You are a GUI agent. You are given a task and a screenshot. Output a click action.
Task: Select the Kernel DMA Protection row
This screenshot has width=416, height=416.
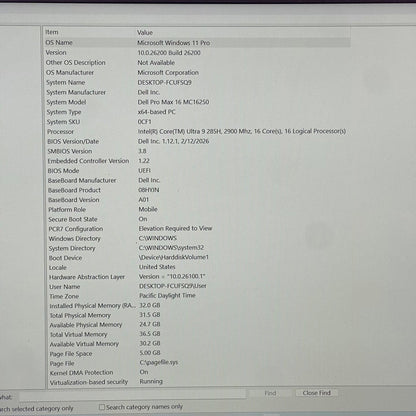coord(197,372)
